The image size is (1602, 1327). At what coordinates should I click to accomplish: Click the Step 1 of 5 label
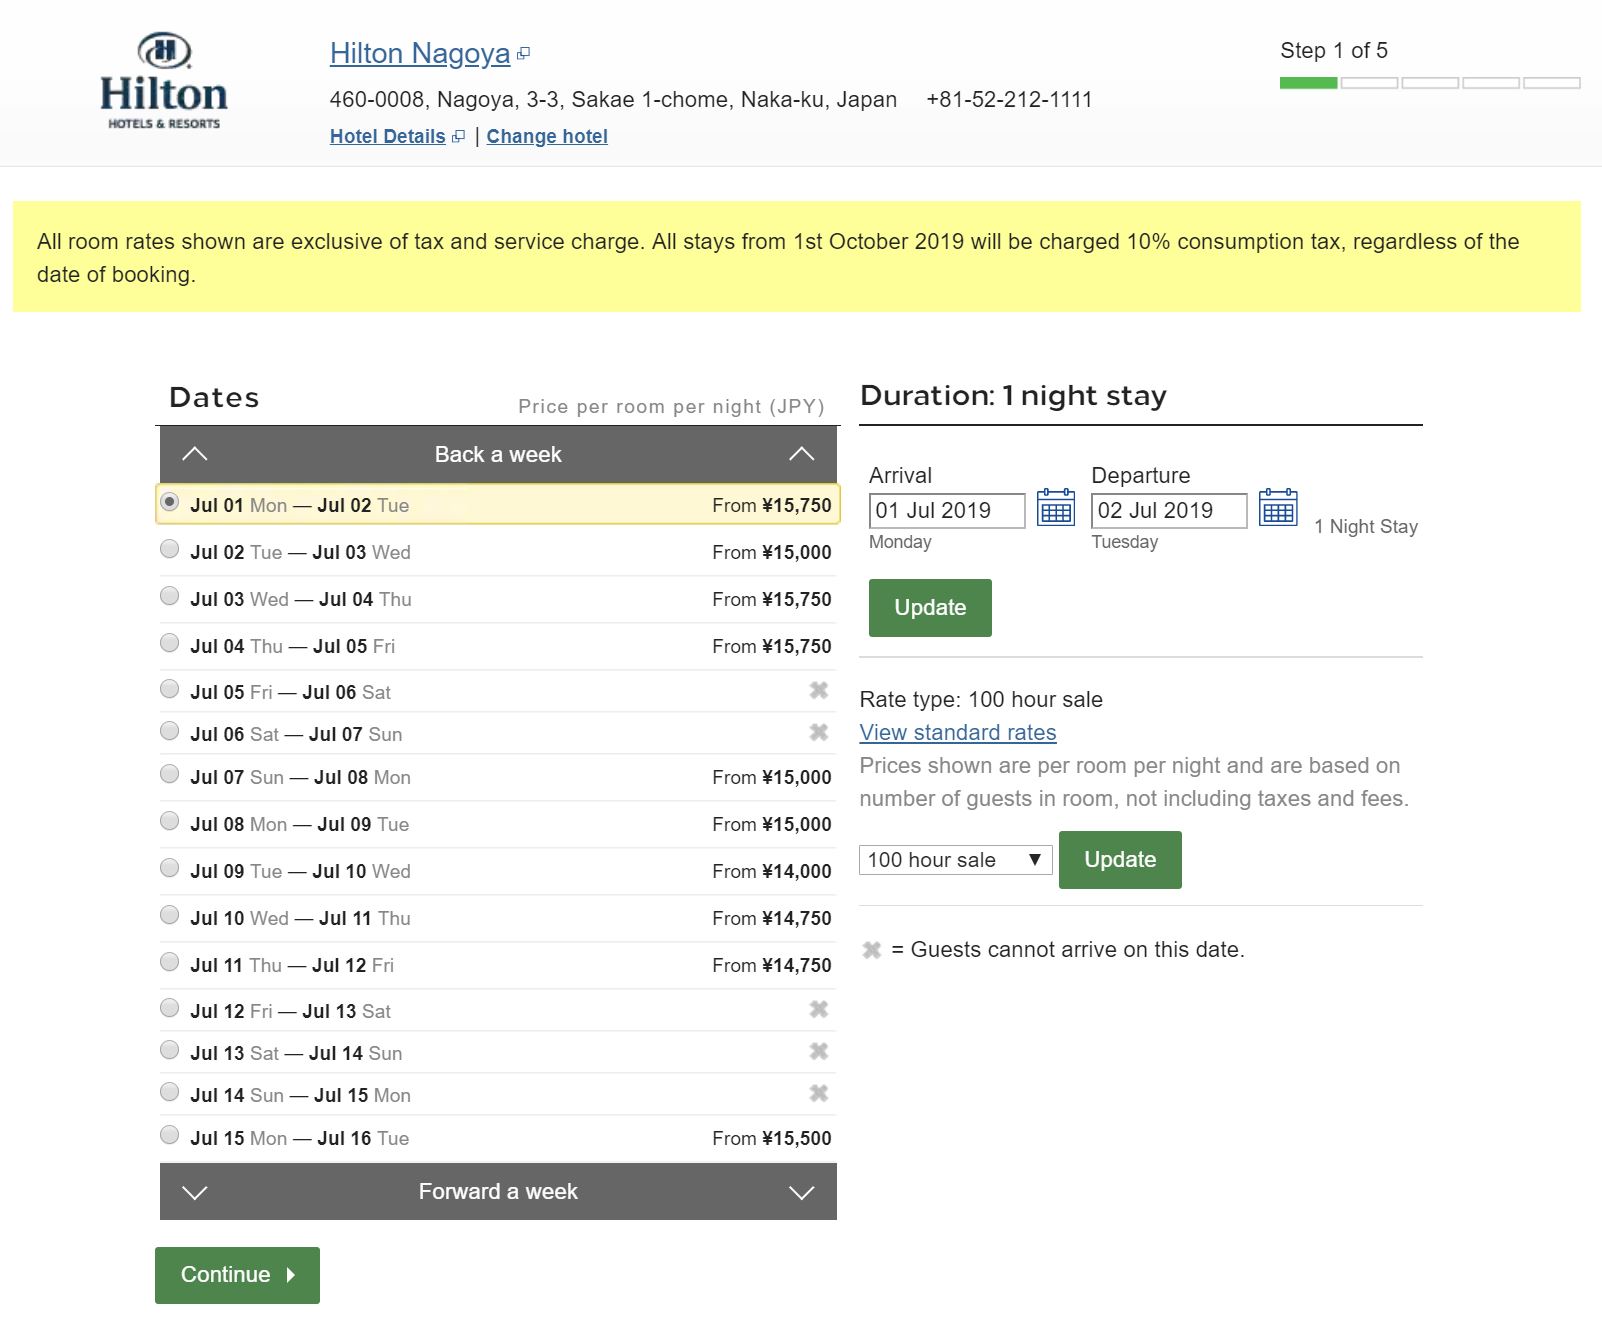click(x=1334, y=50)
